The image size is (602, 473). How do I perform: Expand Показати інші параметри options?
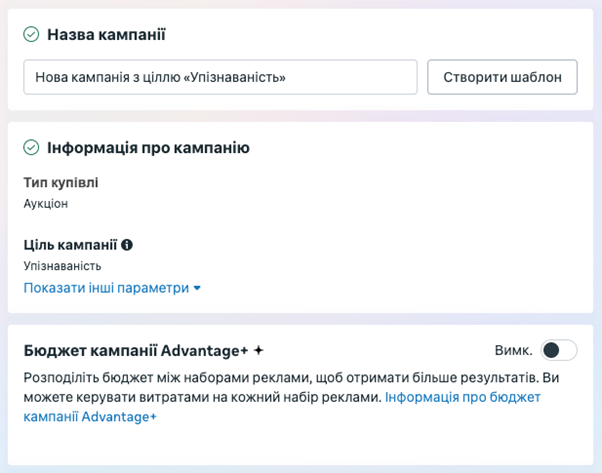106,288
